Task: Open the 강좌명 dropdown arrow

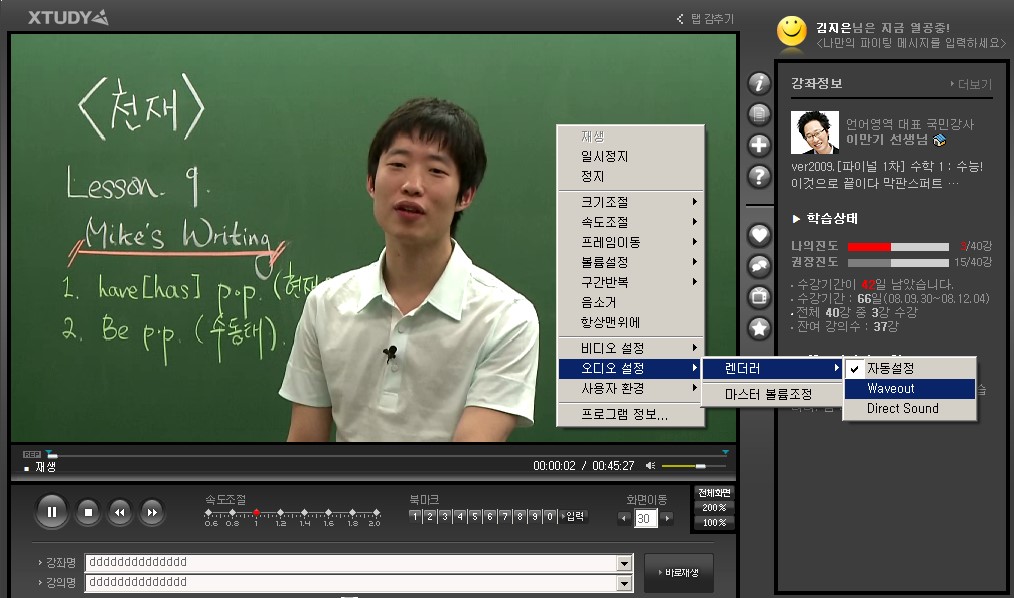Action: click(x=625, y=563)
